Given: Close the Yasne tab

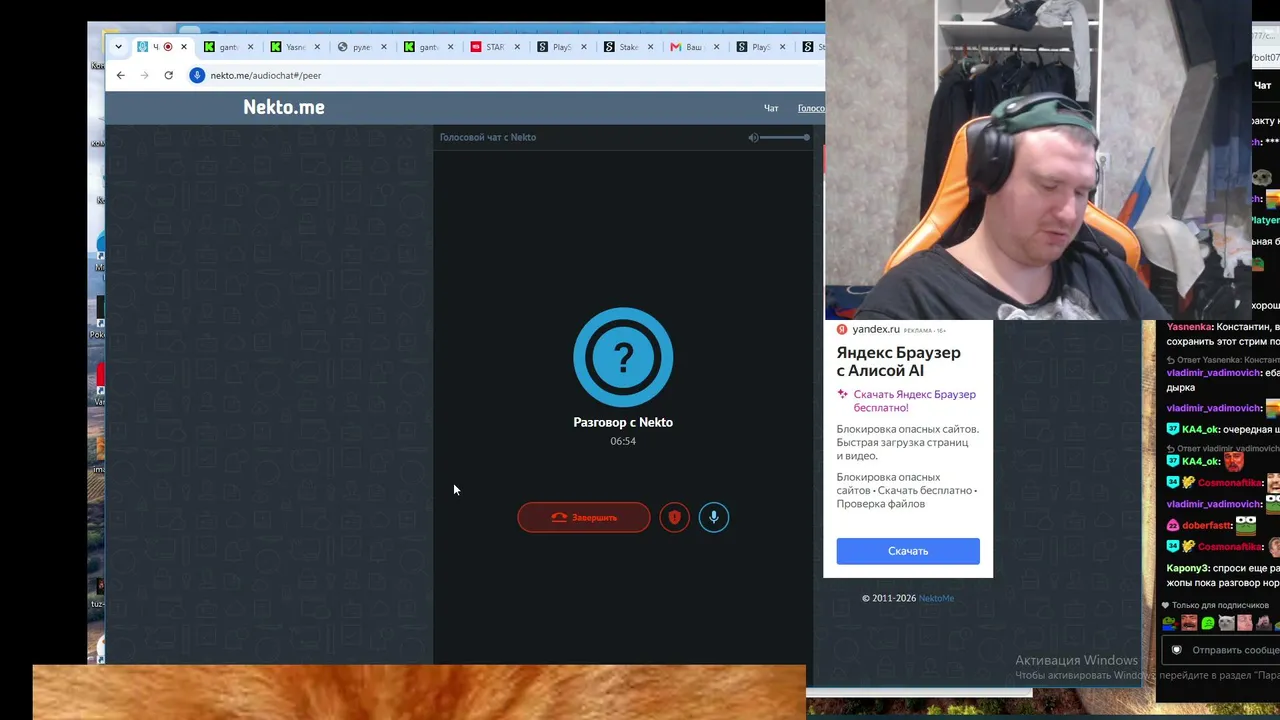Looking at the screenshot, I should (317, 47).
